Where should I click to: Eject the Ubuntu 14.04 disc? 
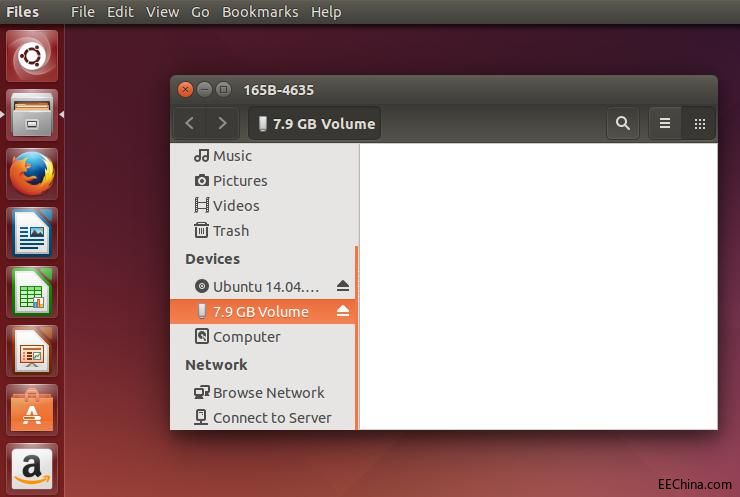tap(343, 286)
